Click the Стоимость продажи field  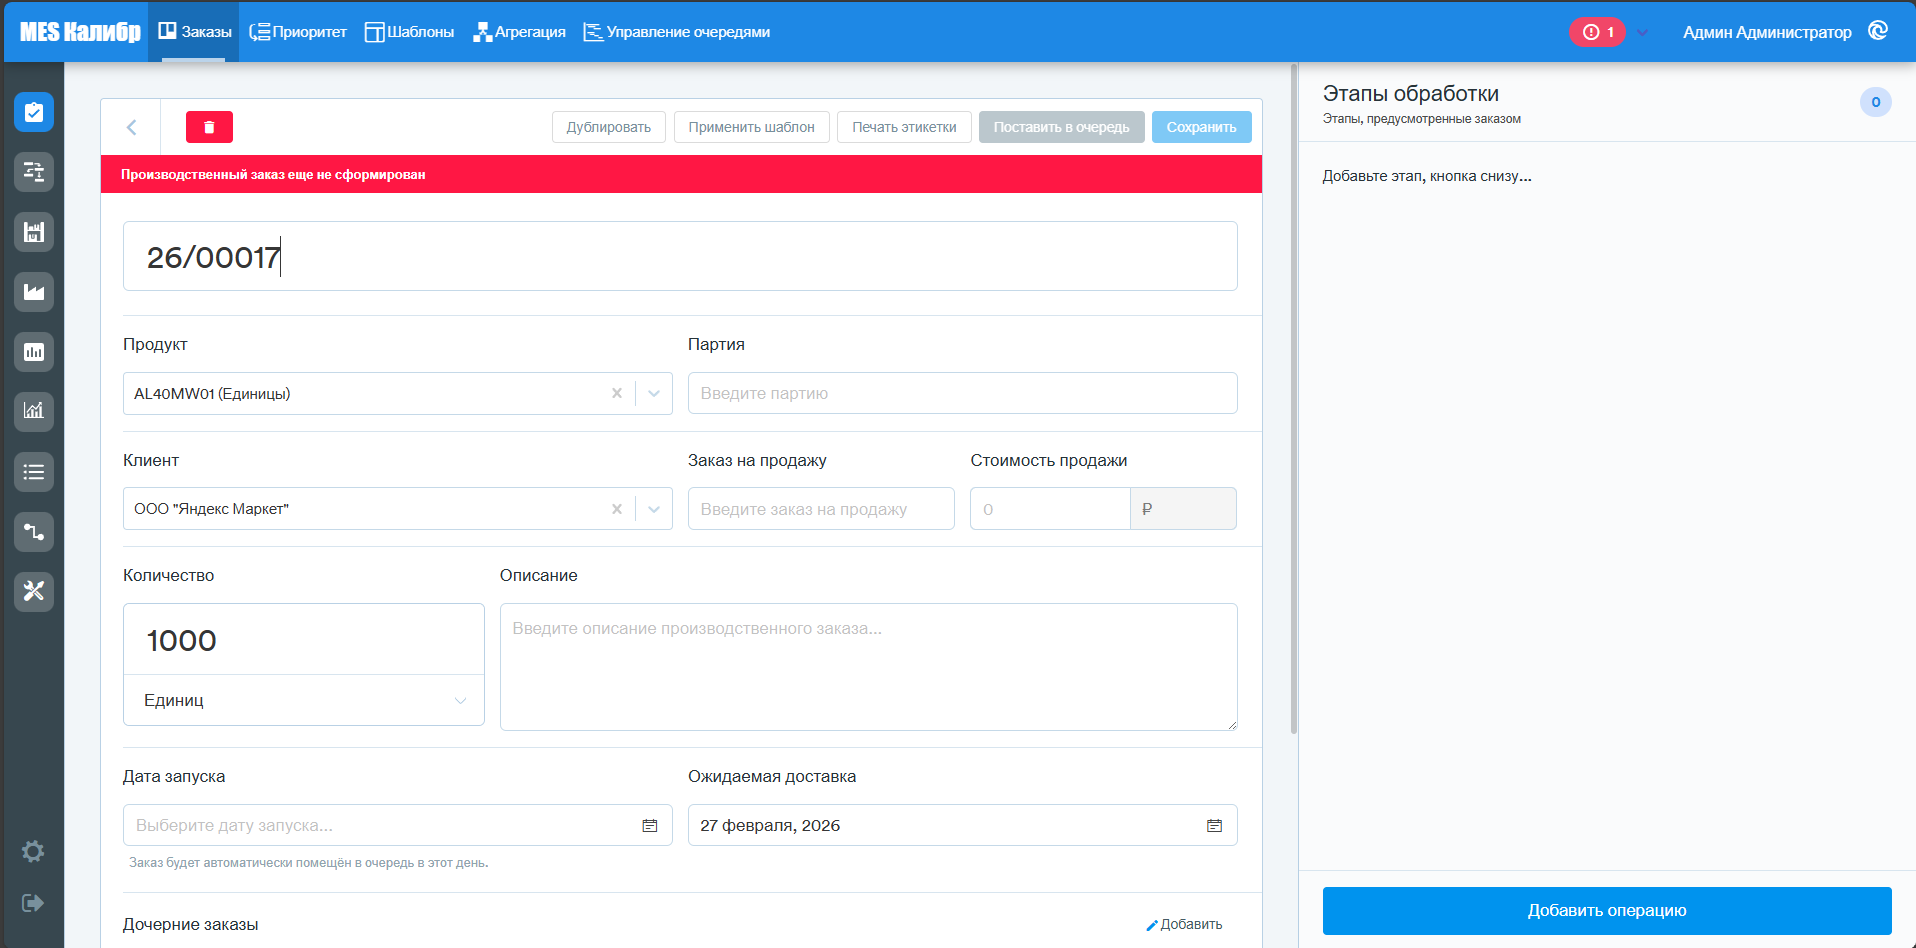click(1050, 509)
